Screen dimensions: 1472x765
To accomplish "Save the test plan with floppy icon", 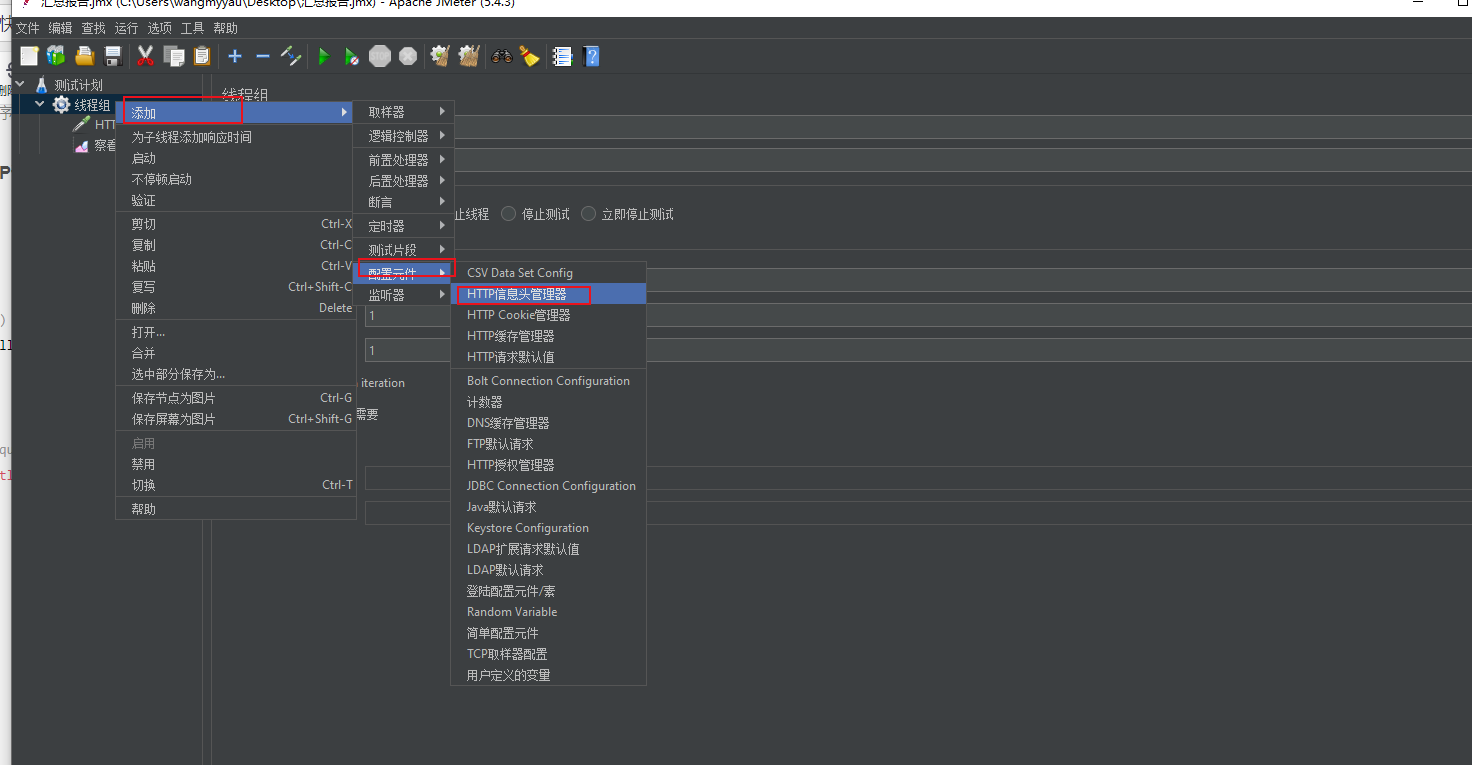I will point(113,57).
